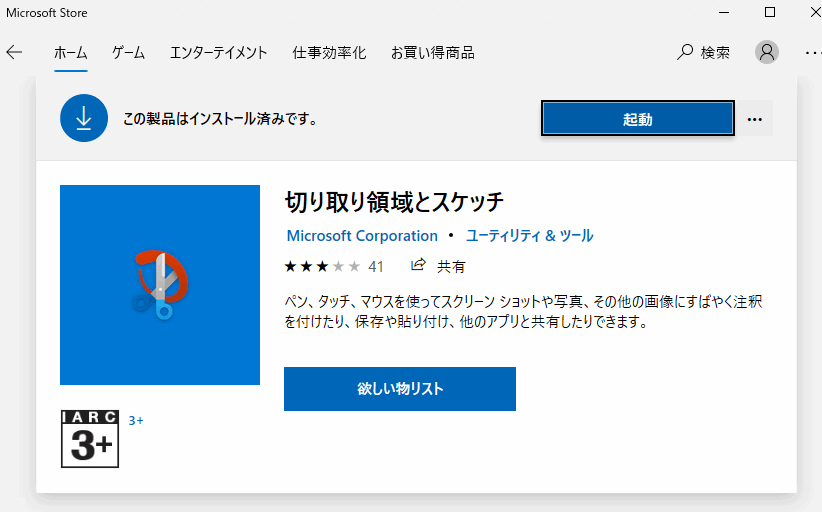Image resolution: width=822 pixels, height=512 pixels.
Task: Launch the app with 起動 button
Action: point(637,118)
